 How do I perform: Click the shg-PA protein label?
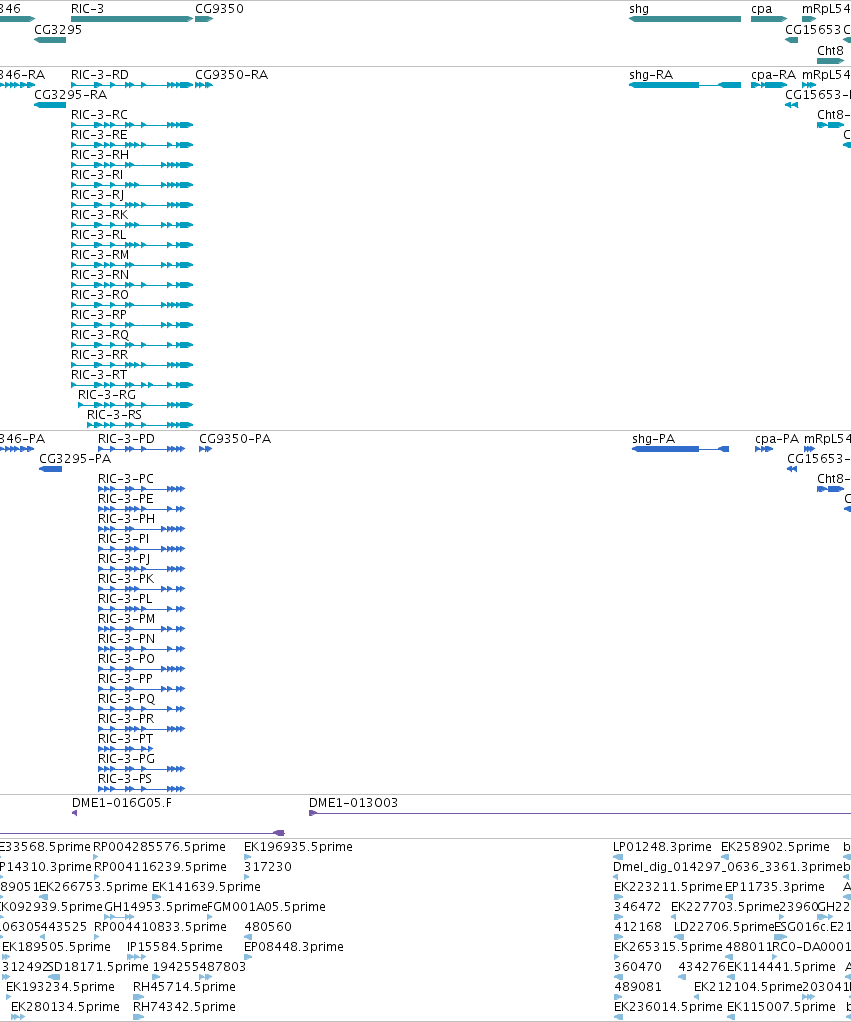[x=654, y=439]
